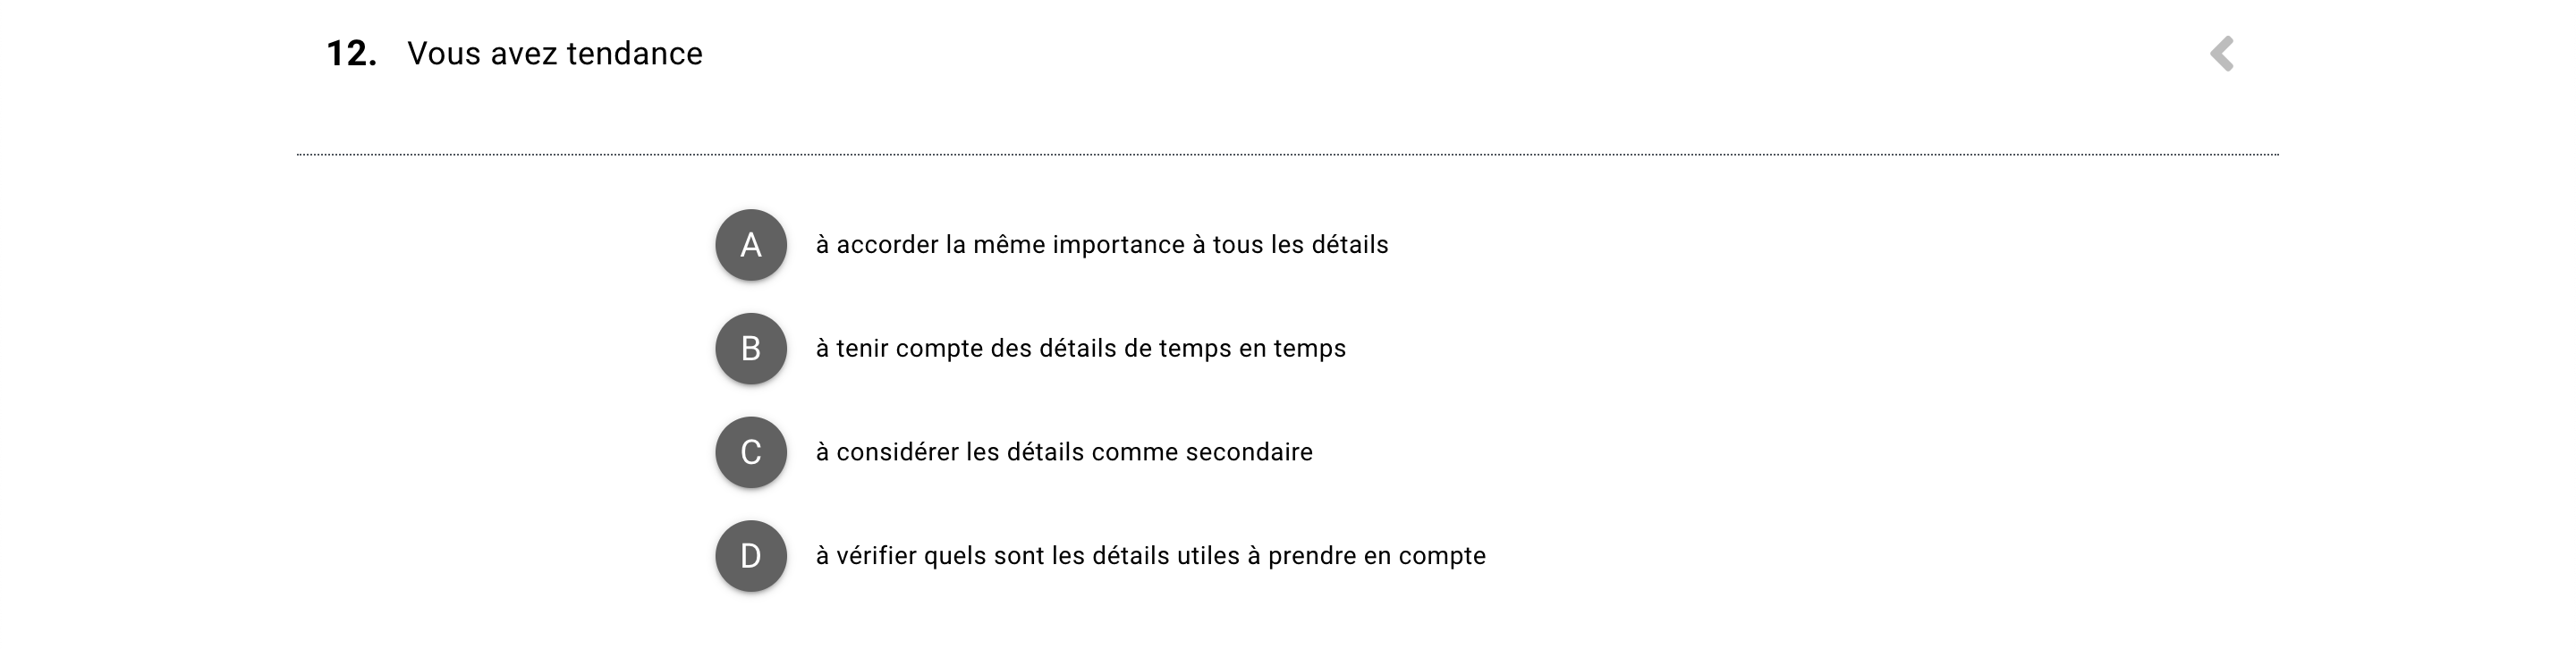Select the round A answer badge
Image resolution: width=2576 pixels, height=649 pixels.
(x=750, y=245)
